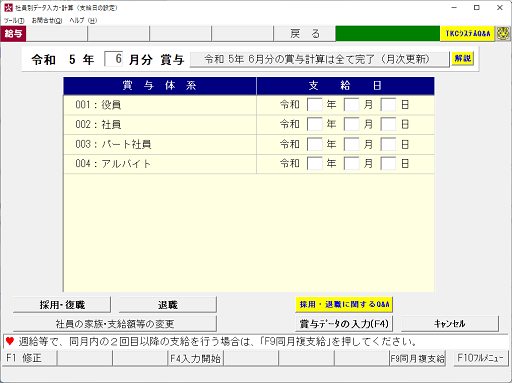Screen dimensions: 512x383
Task: Open the tiger mascot icon
Action: tap(503, 34)
